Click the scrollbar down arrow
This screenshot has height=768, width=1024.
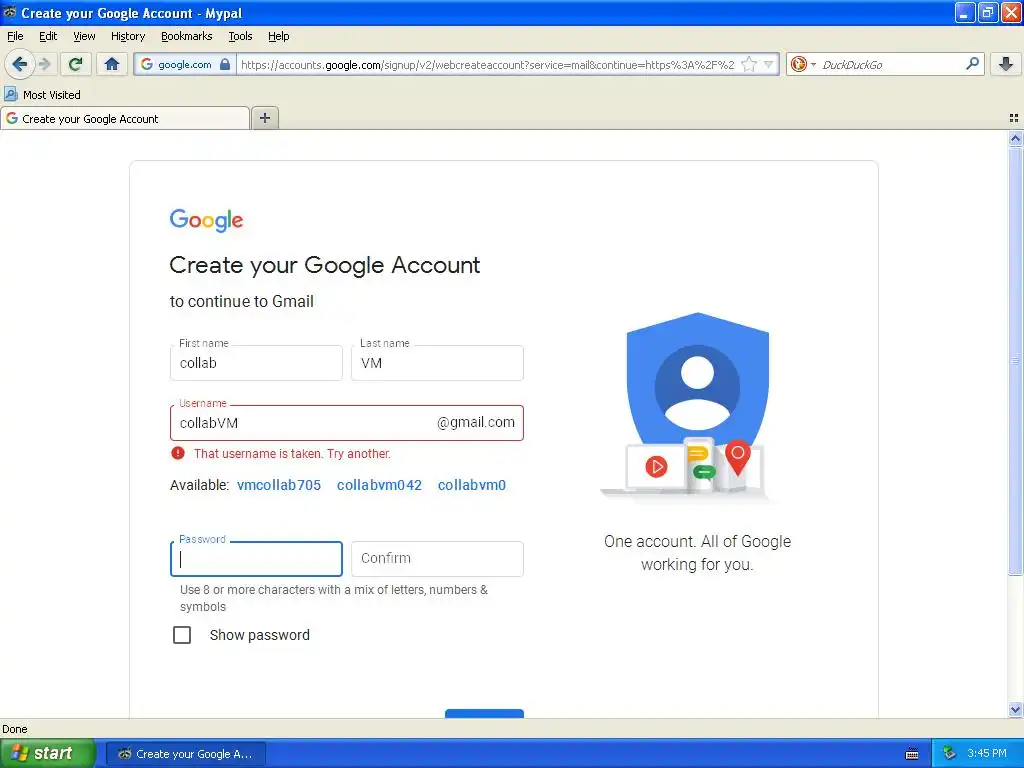tap(1015, 709)
